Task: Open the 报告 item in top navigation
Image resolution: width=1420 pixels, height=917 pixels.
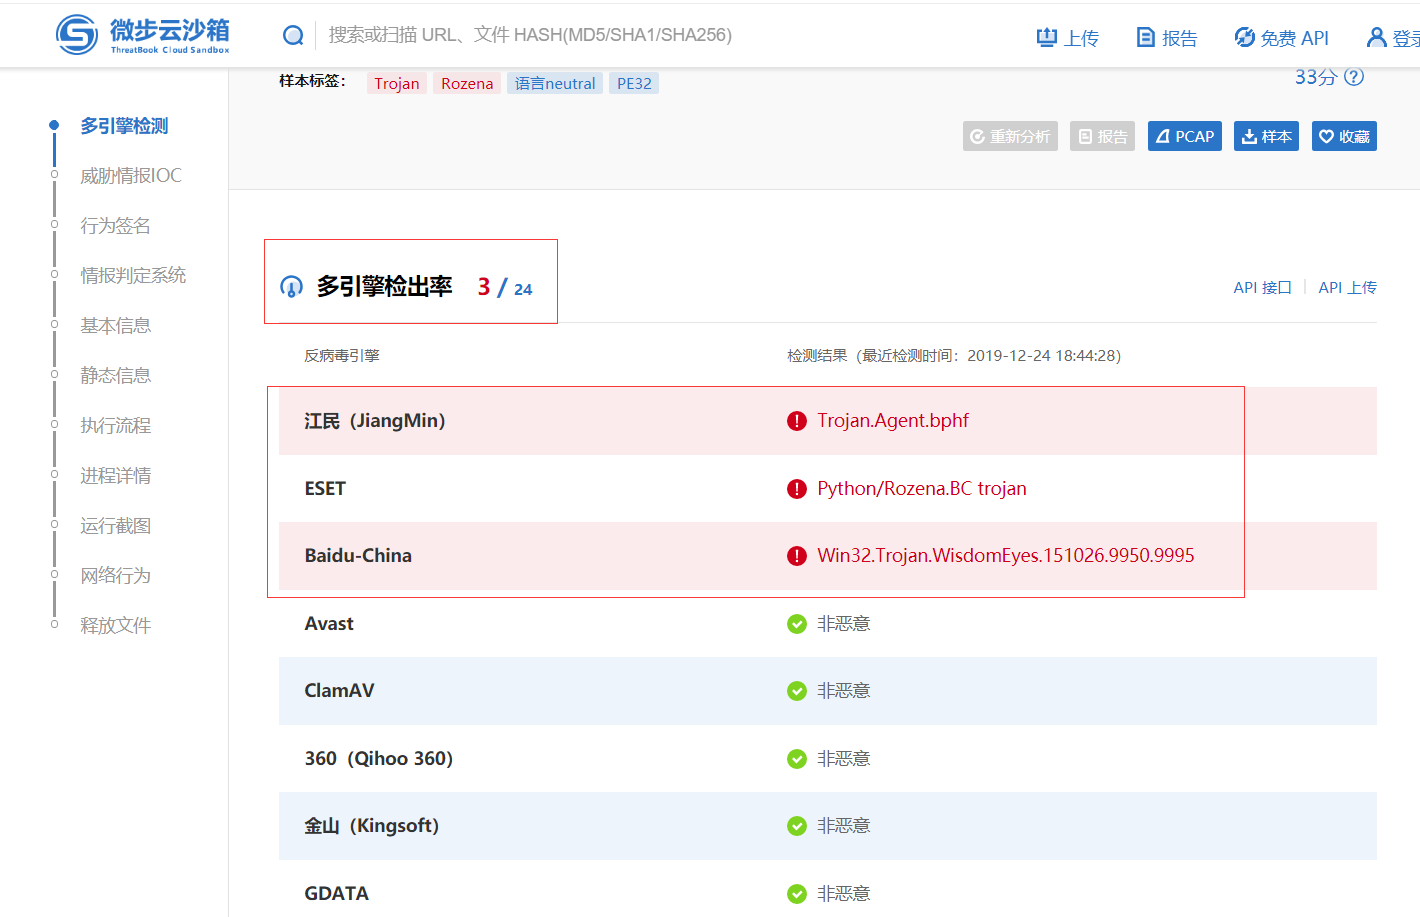Action: point(1167,38)
